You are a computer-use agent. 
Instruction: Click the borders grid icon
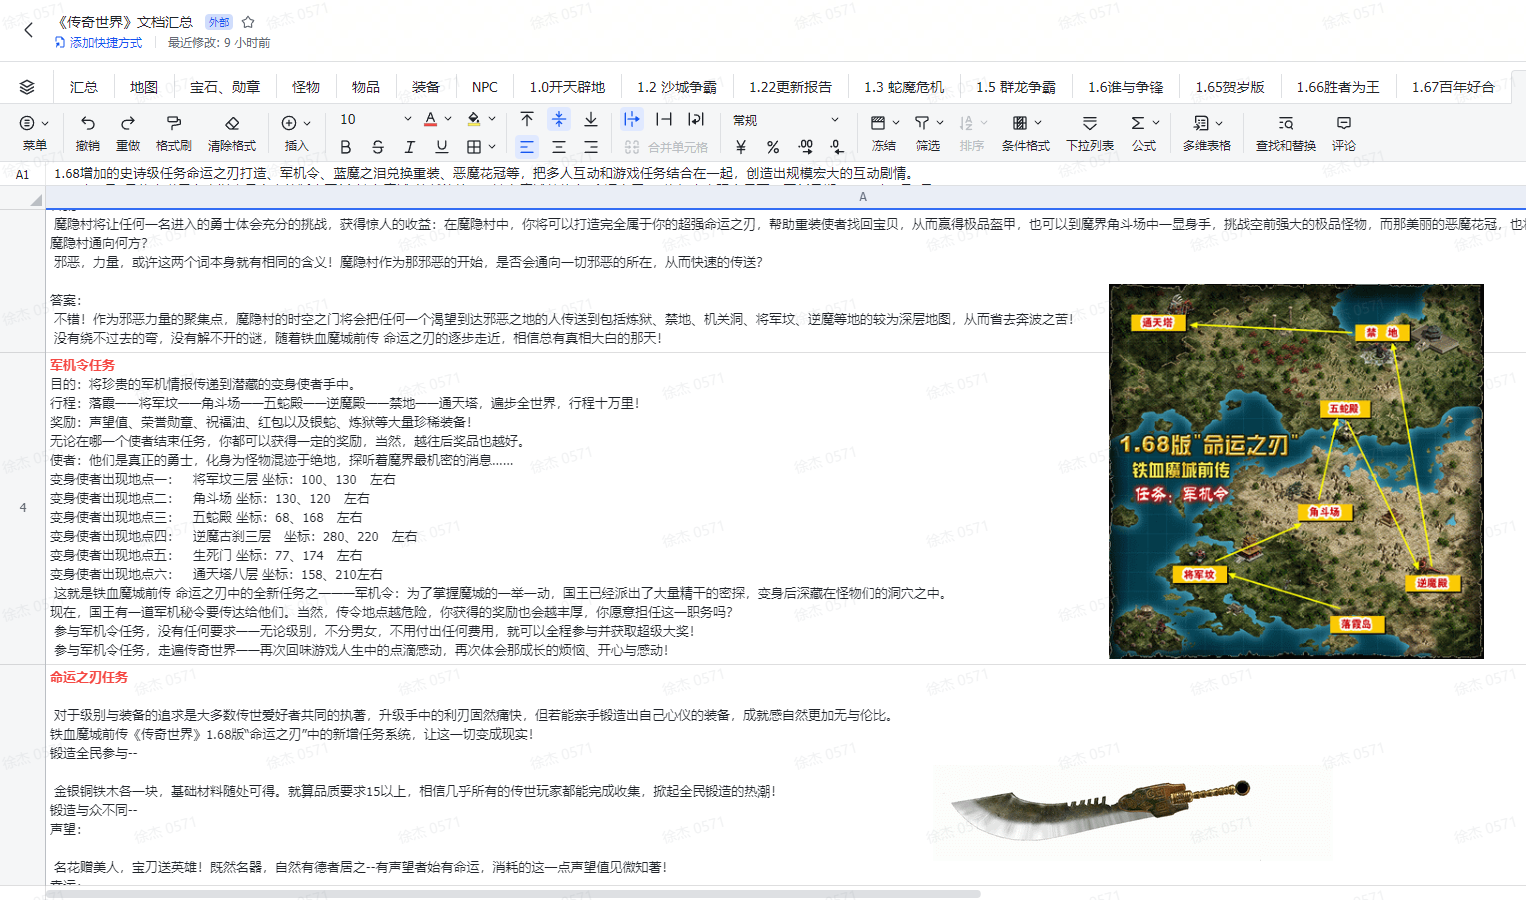(x=474, y=146)
